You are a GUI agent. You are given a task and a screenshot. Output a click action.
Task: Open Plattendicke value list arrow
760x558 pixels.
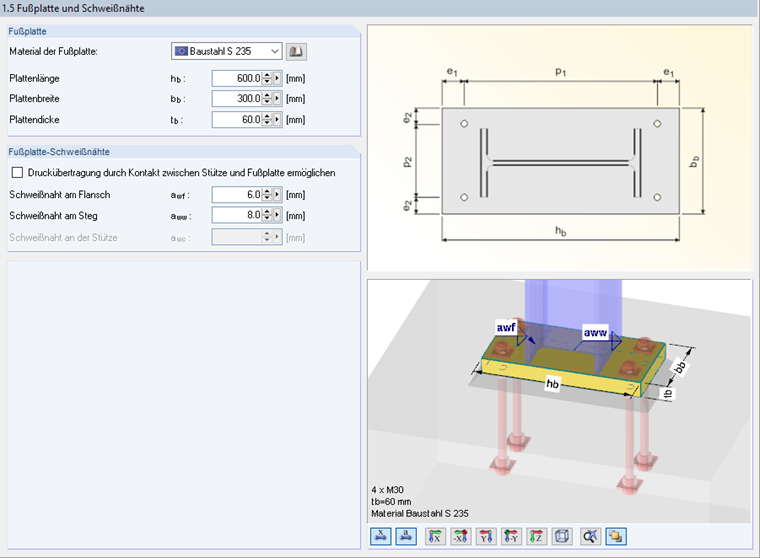pos(277,120)
